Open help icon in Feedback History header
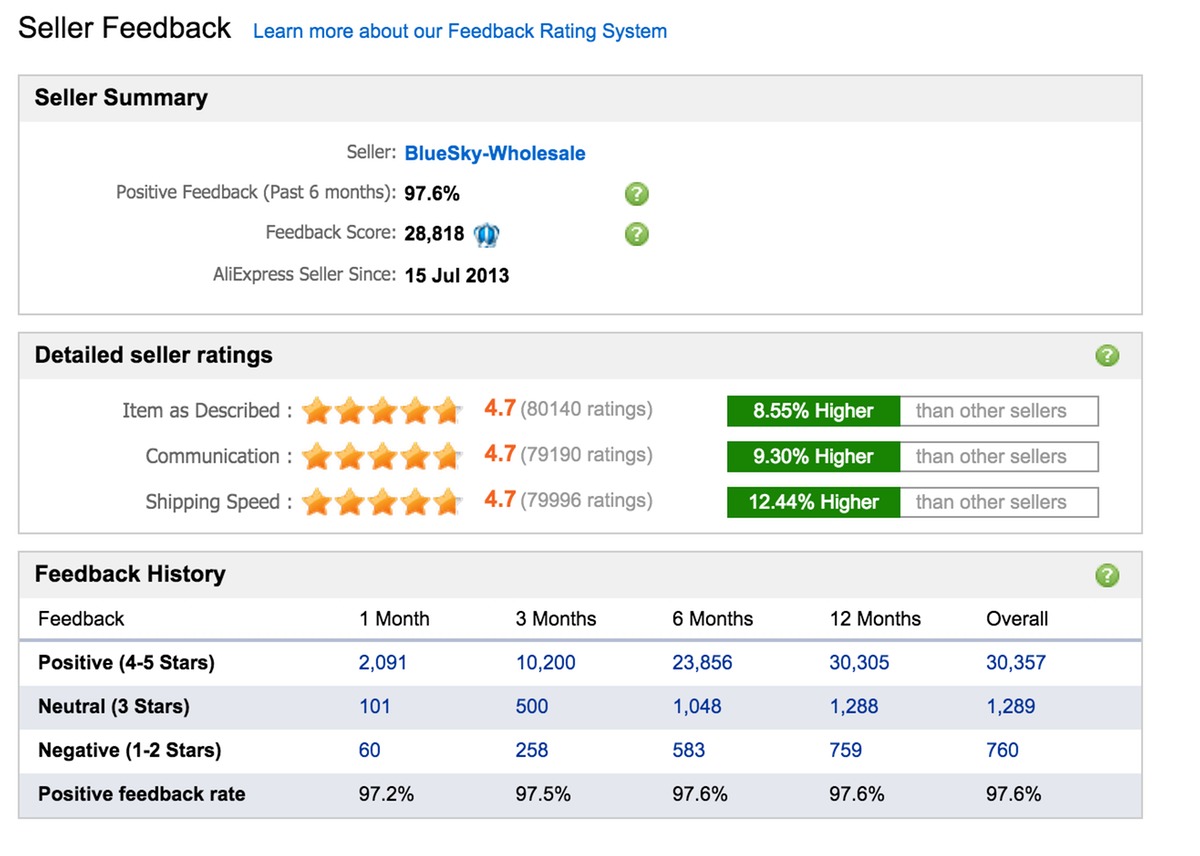1200x856 pixels. pyautogui.click(x=1107, y=575)
